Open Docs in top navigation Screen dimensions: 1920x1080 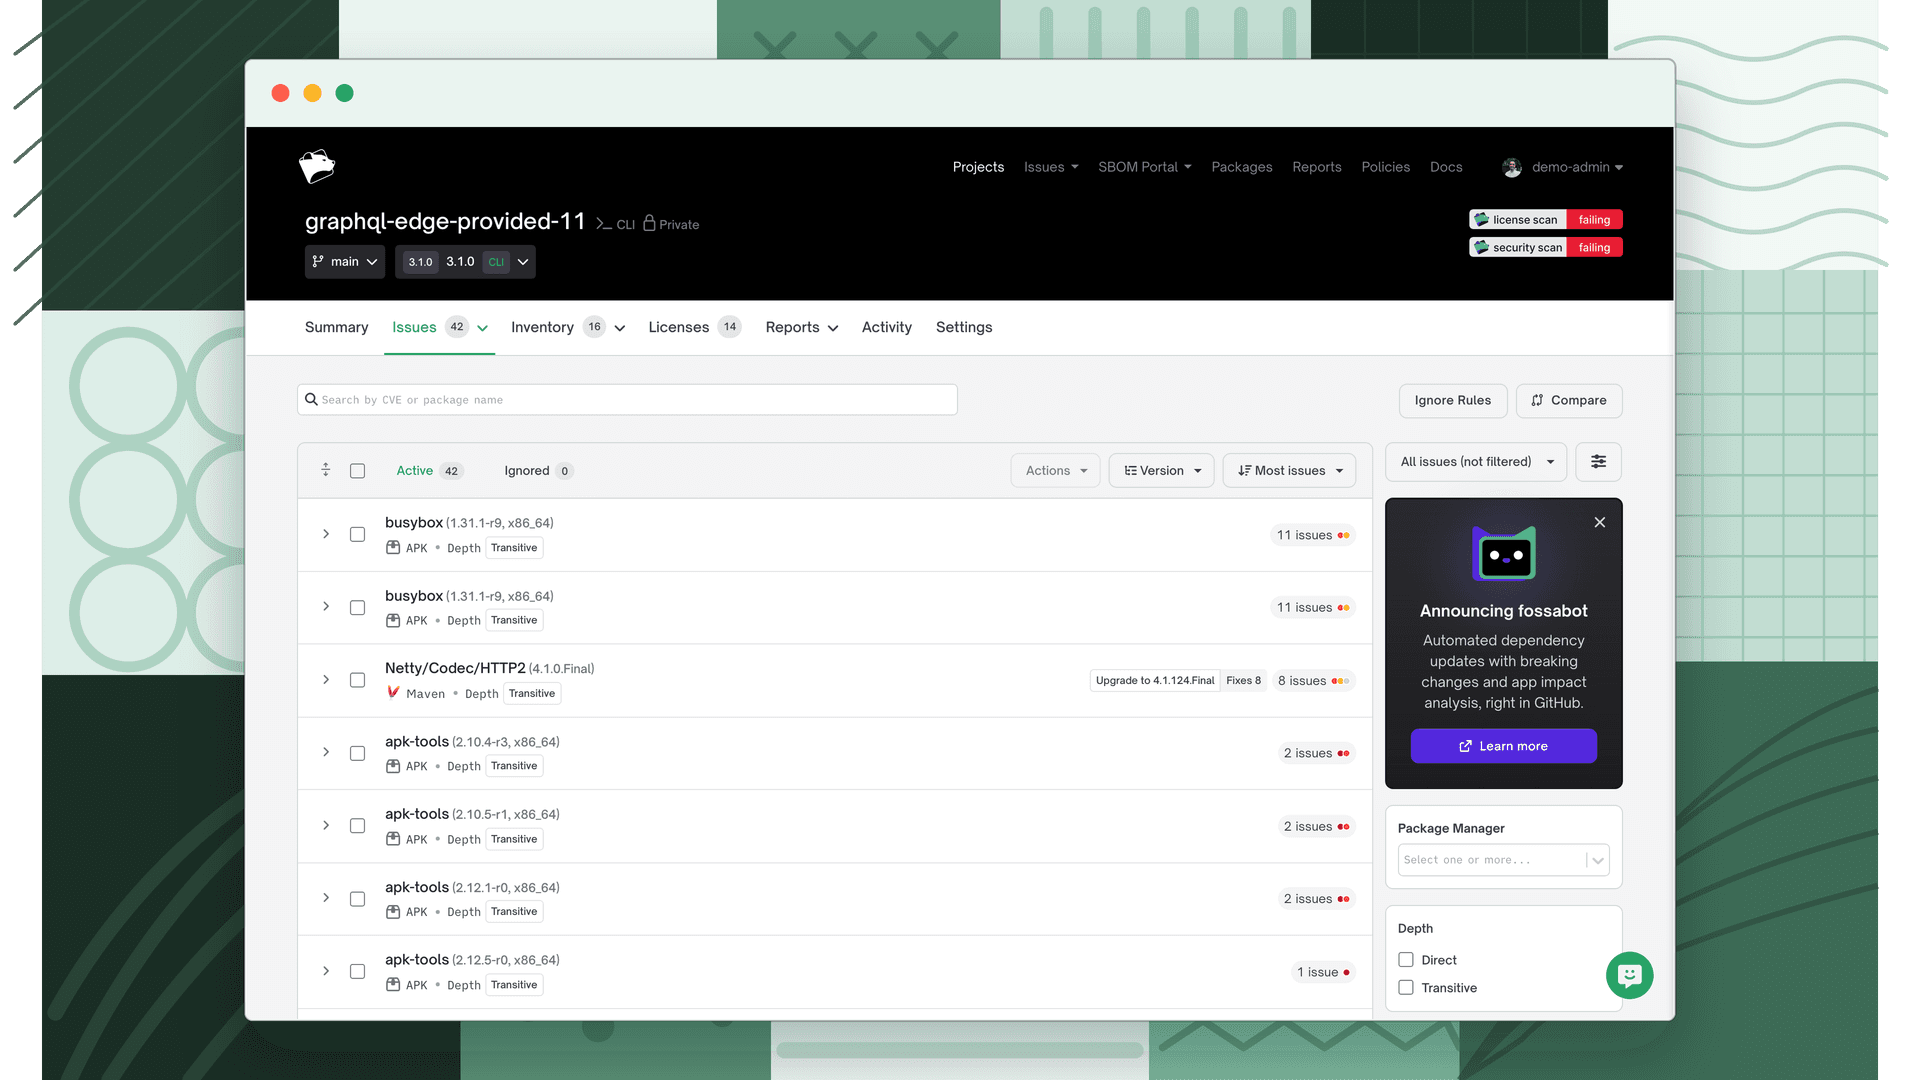pos(1445,167)
